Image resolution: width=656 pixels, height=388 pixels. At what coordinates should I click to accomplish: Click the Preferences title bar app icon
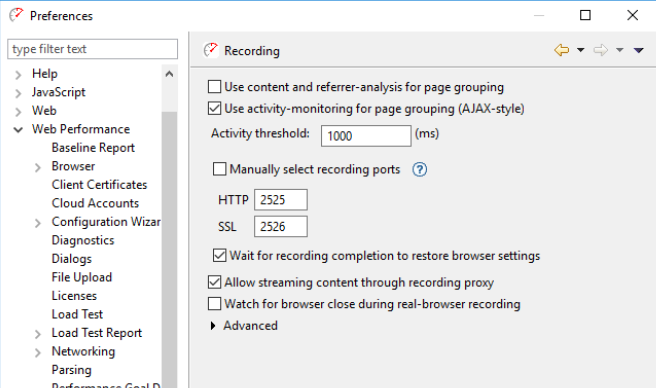click(x=16, y=15)
